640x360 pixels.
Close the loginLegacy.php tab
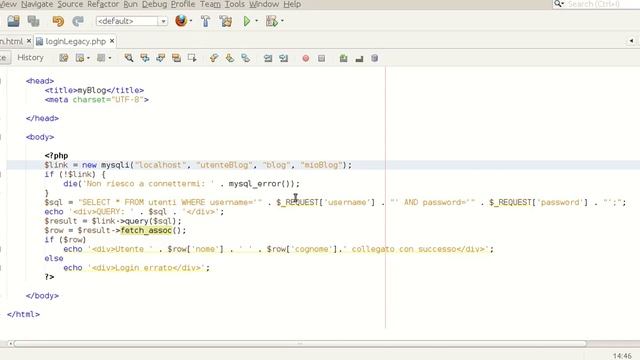tap(112, 41)
